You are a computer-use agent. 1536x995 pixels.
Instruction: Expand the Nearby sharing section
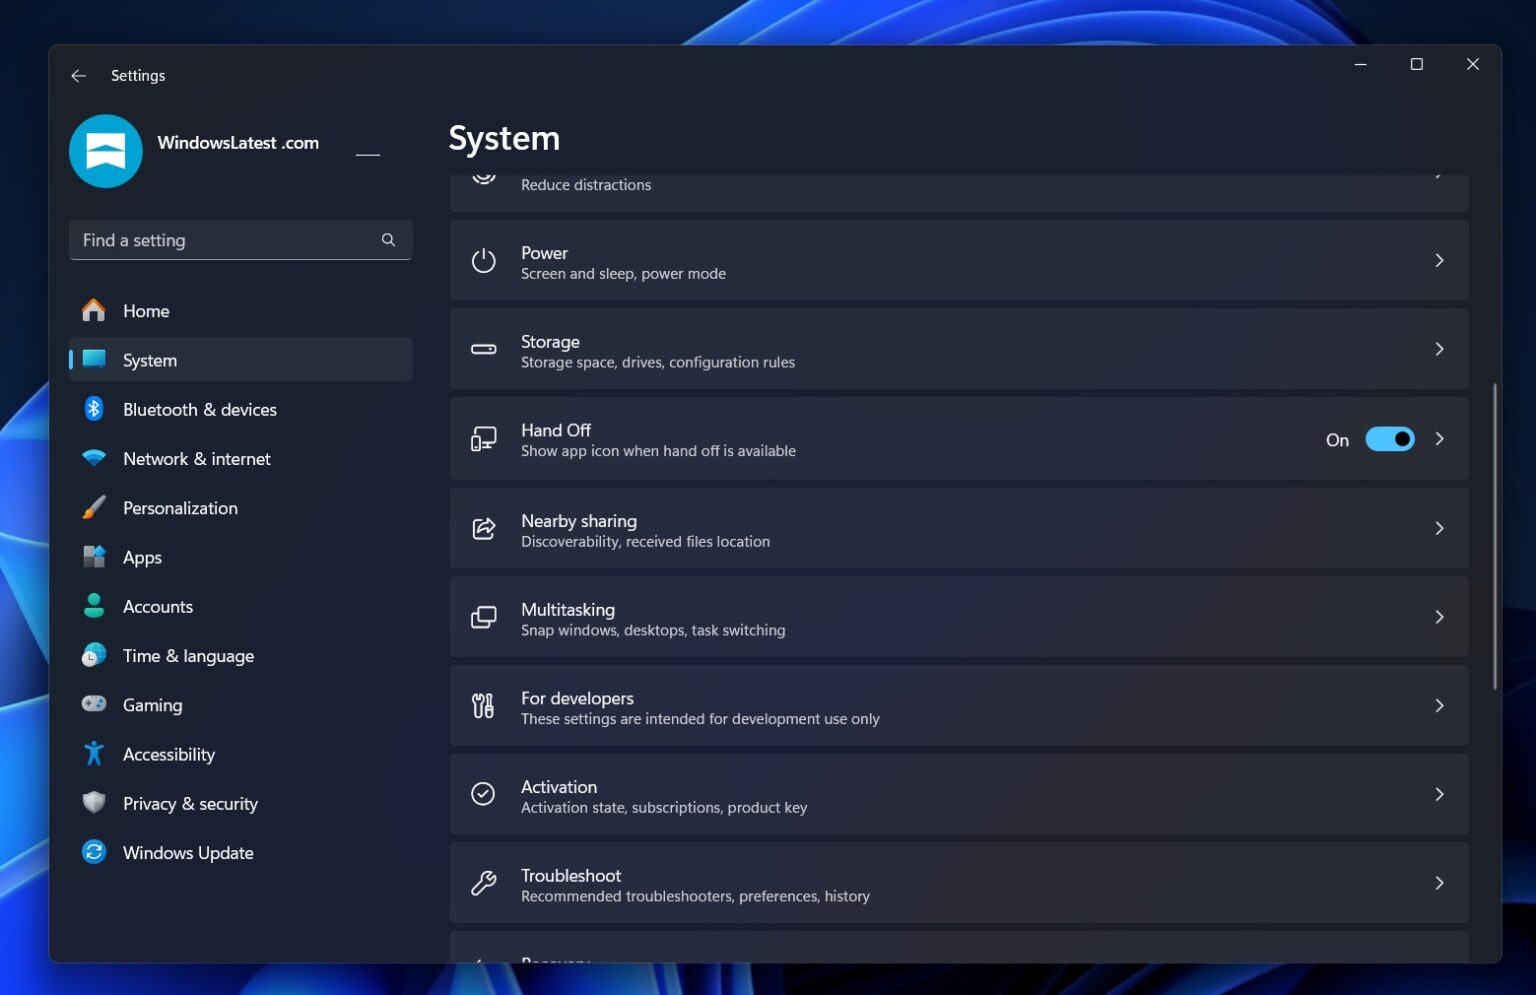(x=1439, y=528)
